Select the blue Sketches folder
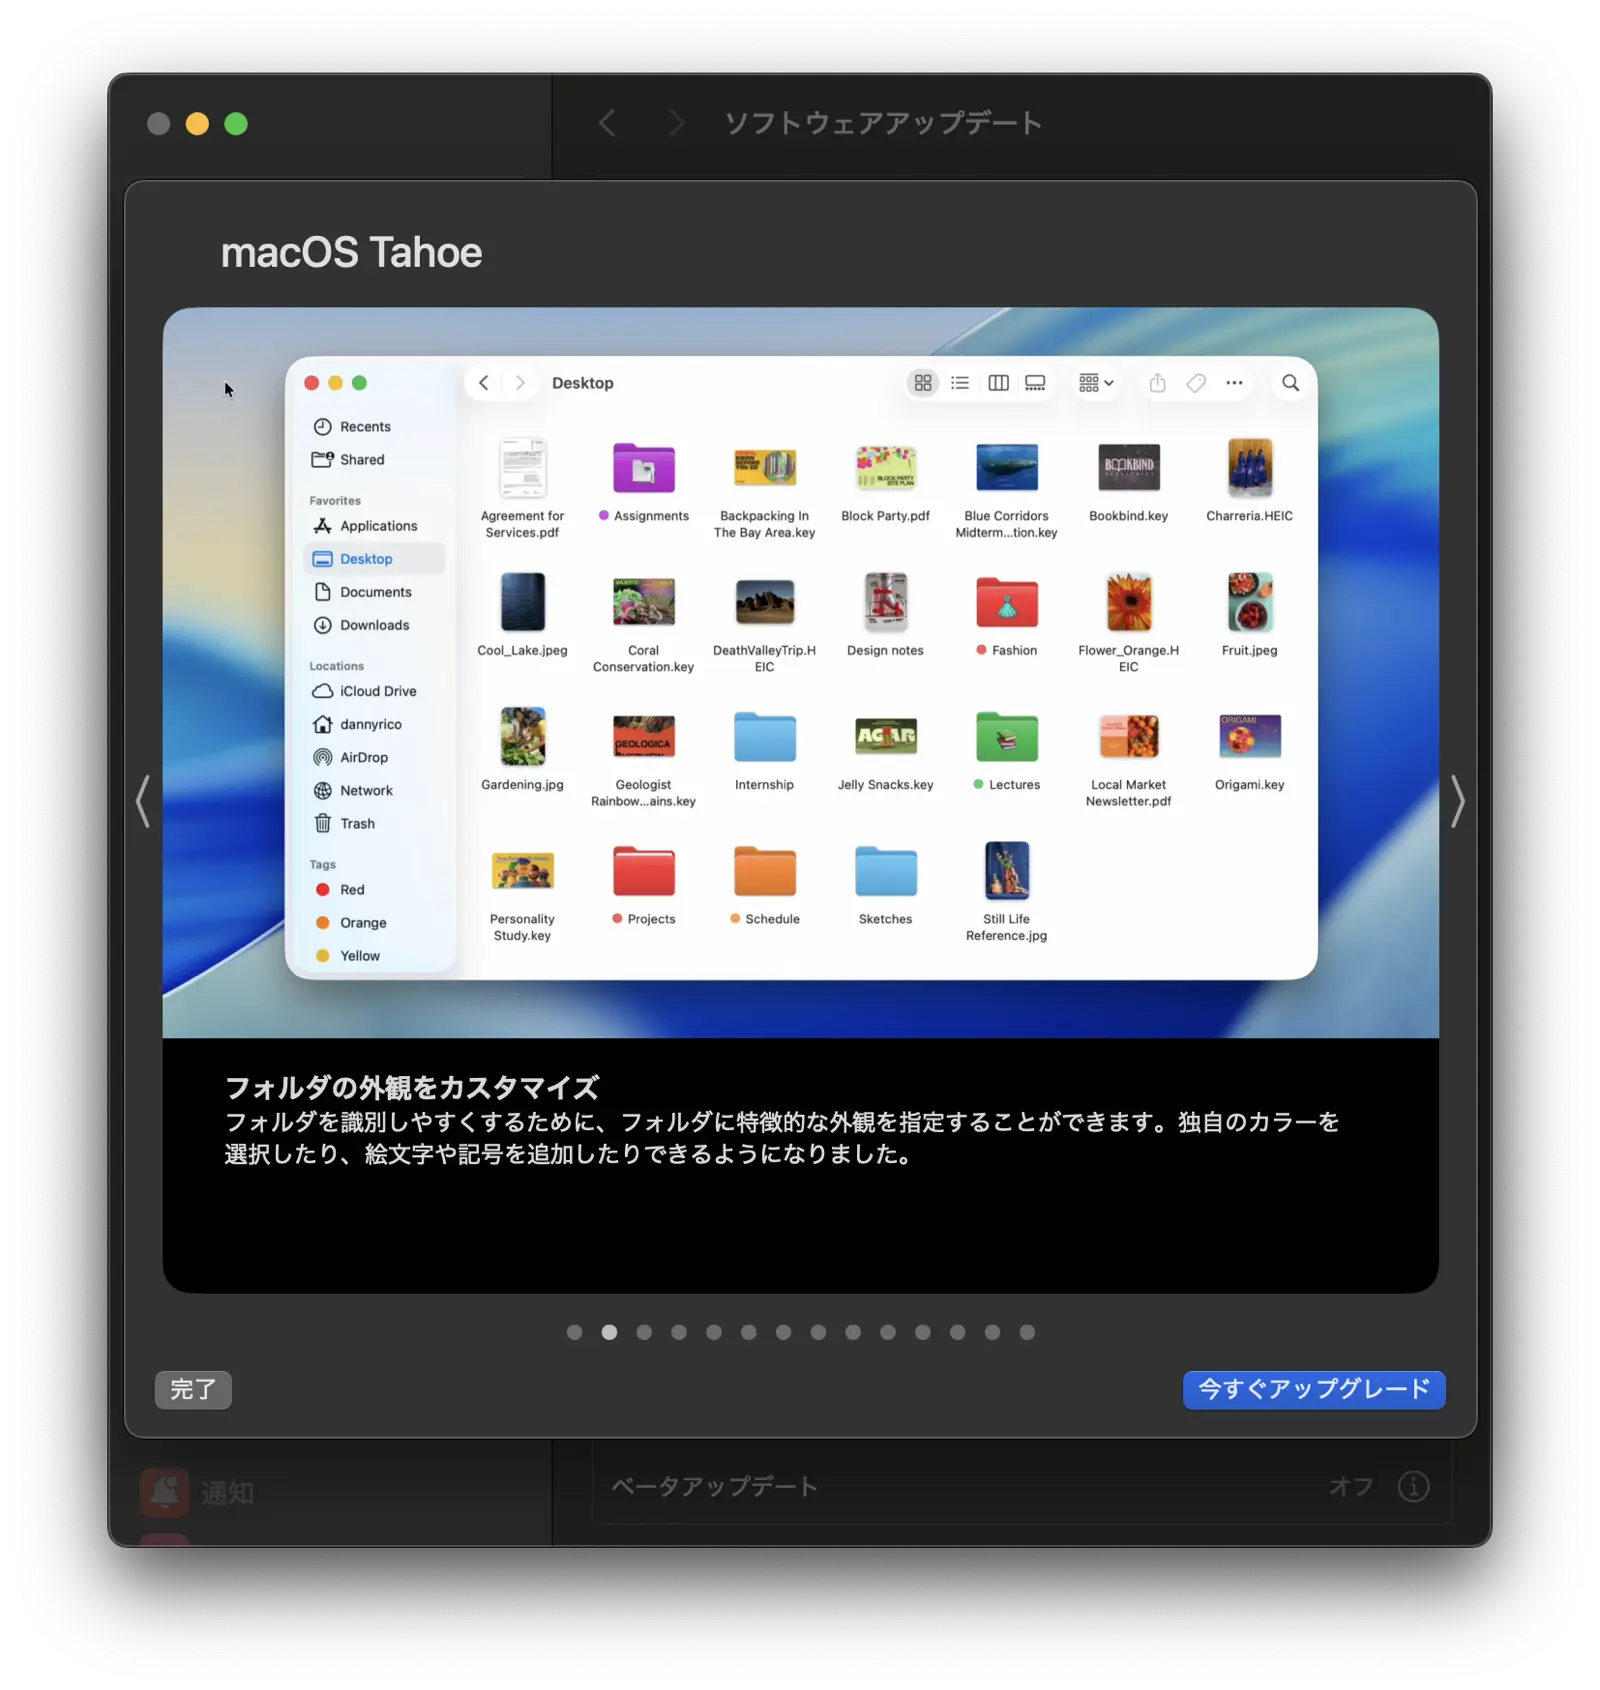This screenshot has width=1600, height=1690. coord(886,872)
